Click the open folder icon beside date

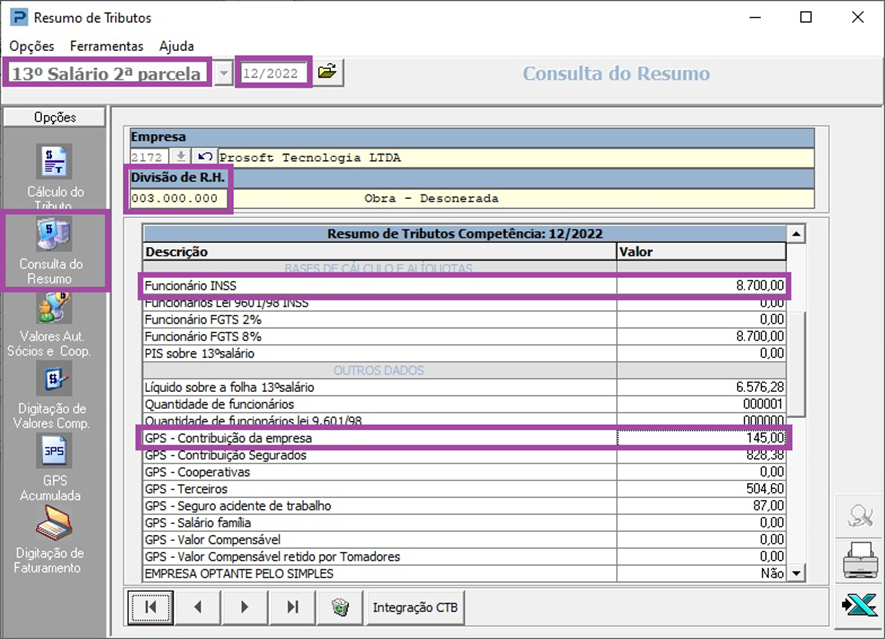(x=327, y=72)
